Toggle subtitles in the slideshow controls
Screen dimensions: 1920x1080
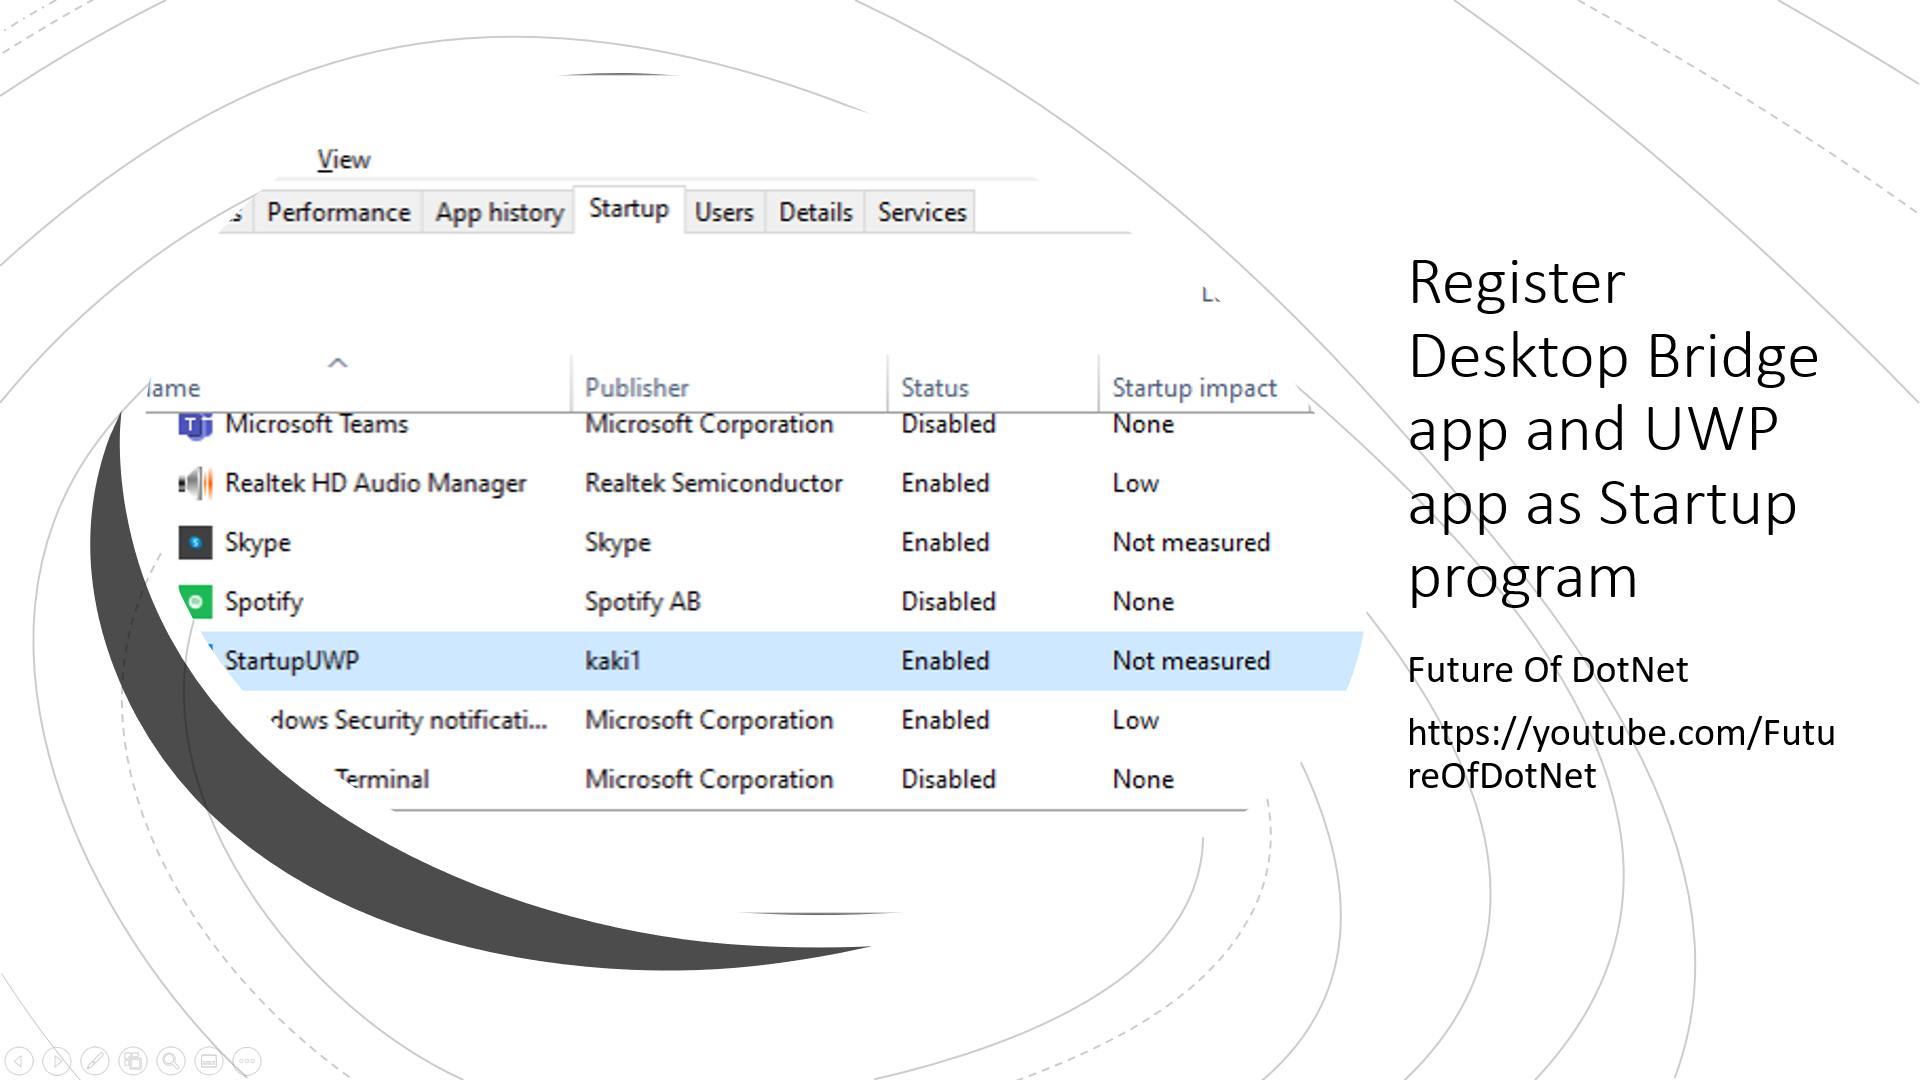click(209, 1060)
